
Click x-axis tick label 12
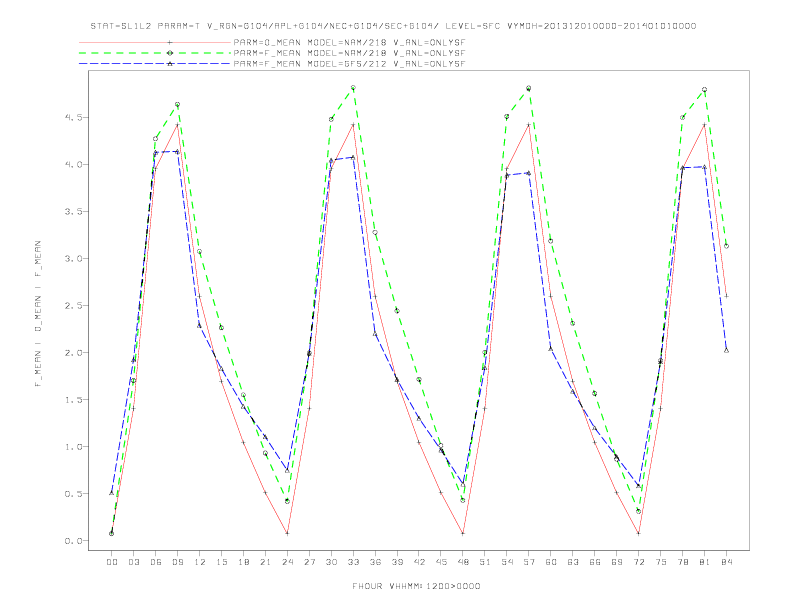click(200, 562)
